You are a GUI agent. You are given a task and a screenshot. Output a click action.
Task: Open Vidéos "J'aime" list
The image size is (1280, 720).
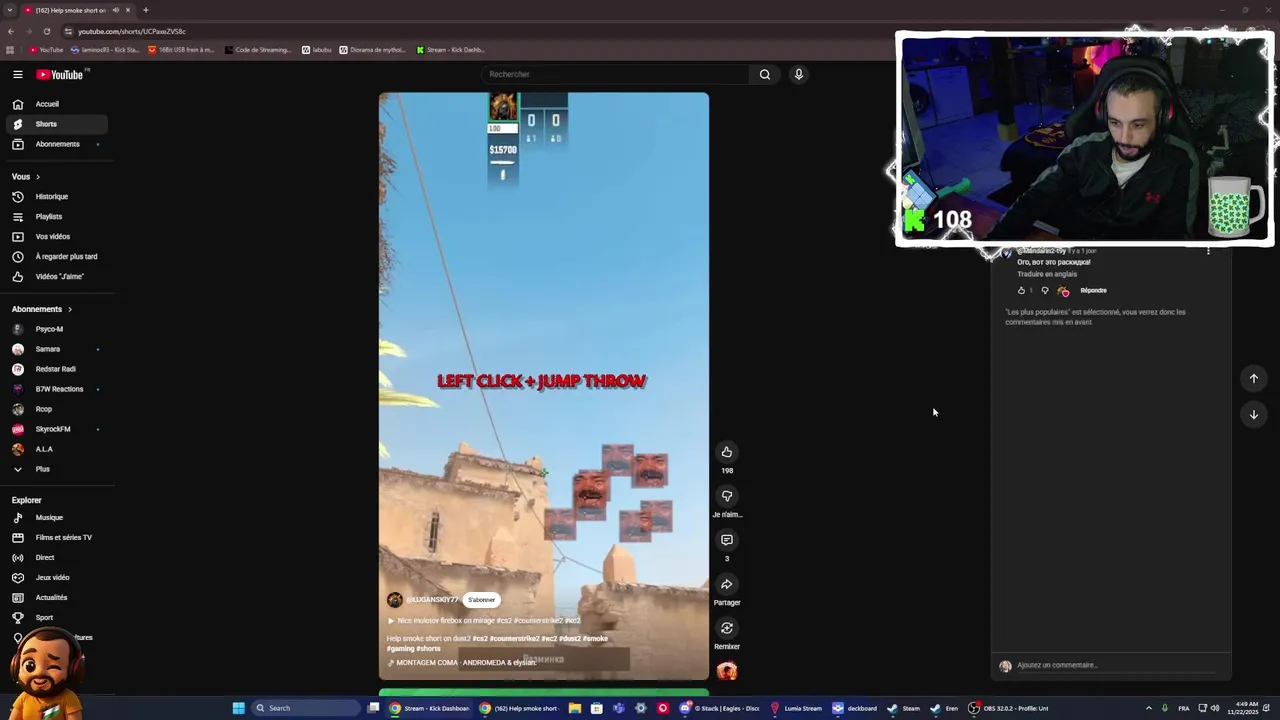[56, 276]
